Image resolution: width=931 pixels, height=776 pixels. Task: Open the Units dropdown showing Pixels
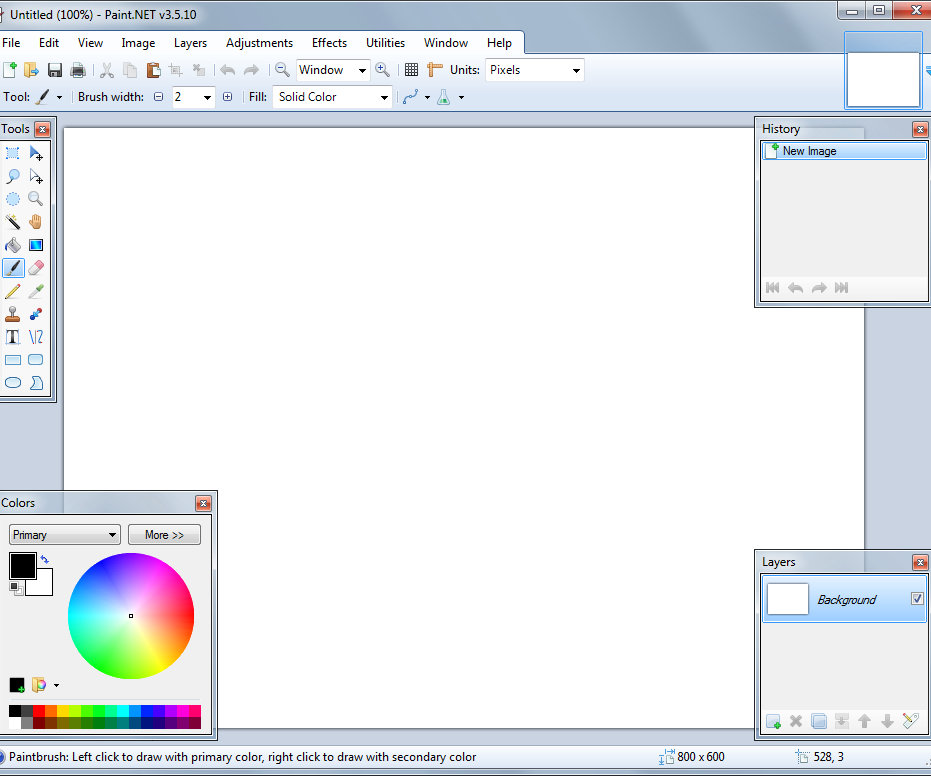(x=534, y=70)
